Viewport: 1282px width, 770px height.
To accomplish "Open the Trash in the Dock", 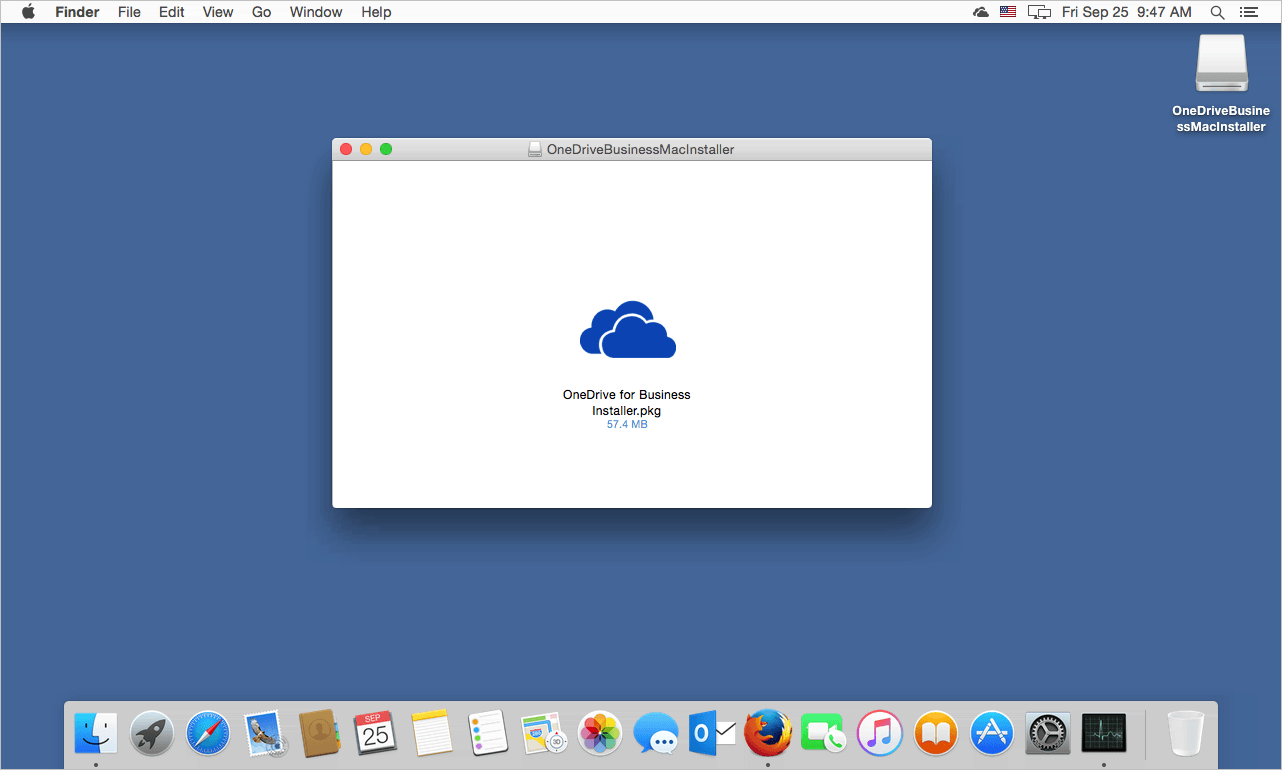I will point(1186,733).
